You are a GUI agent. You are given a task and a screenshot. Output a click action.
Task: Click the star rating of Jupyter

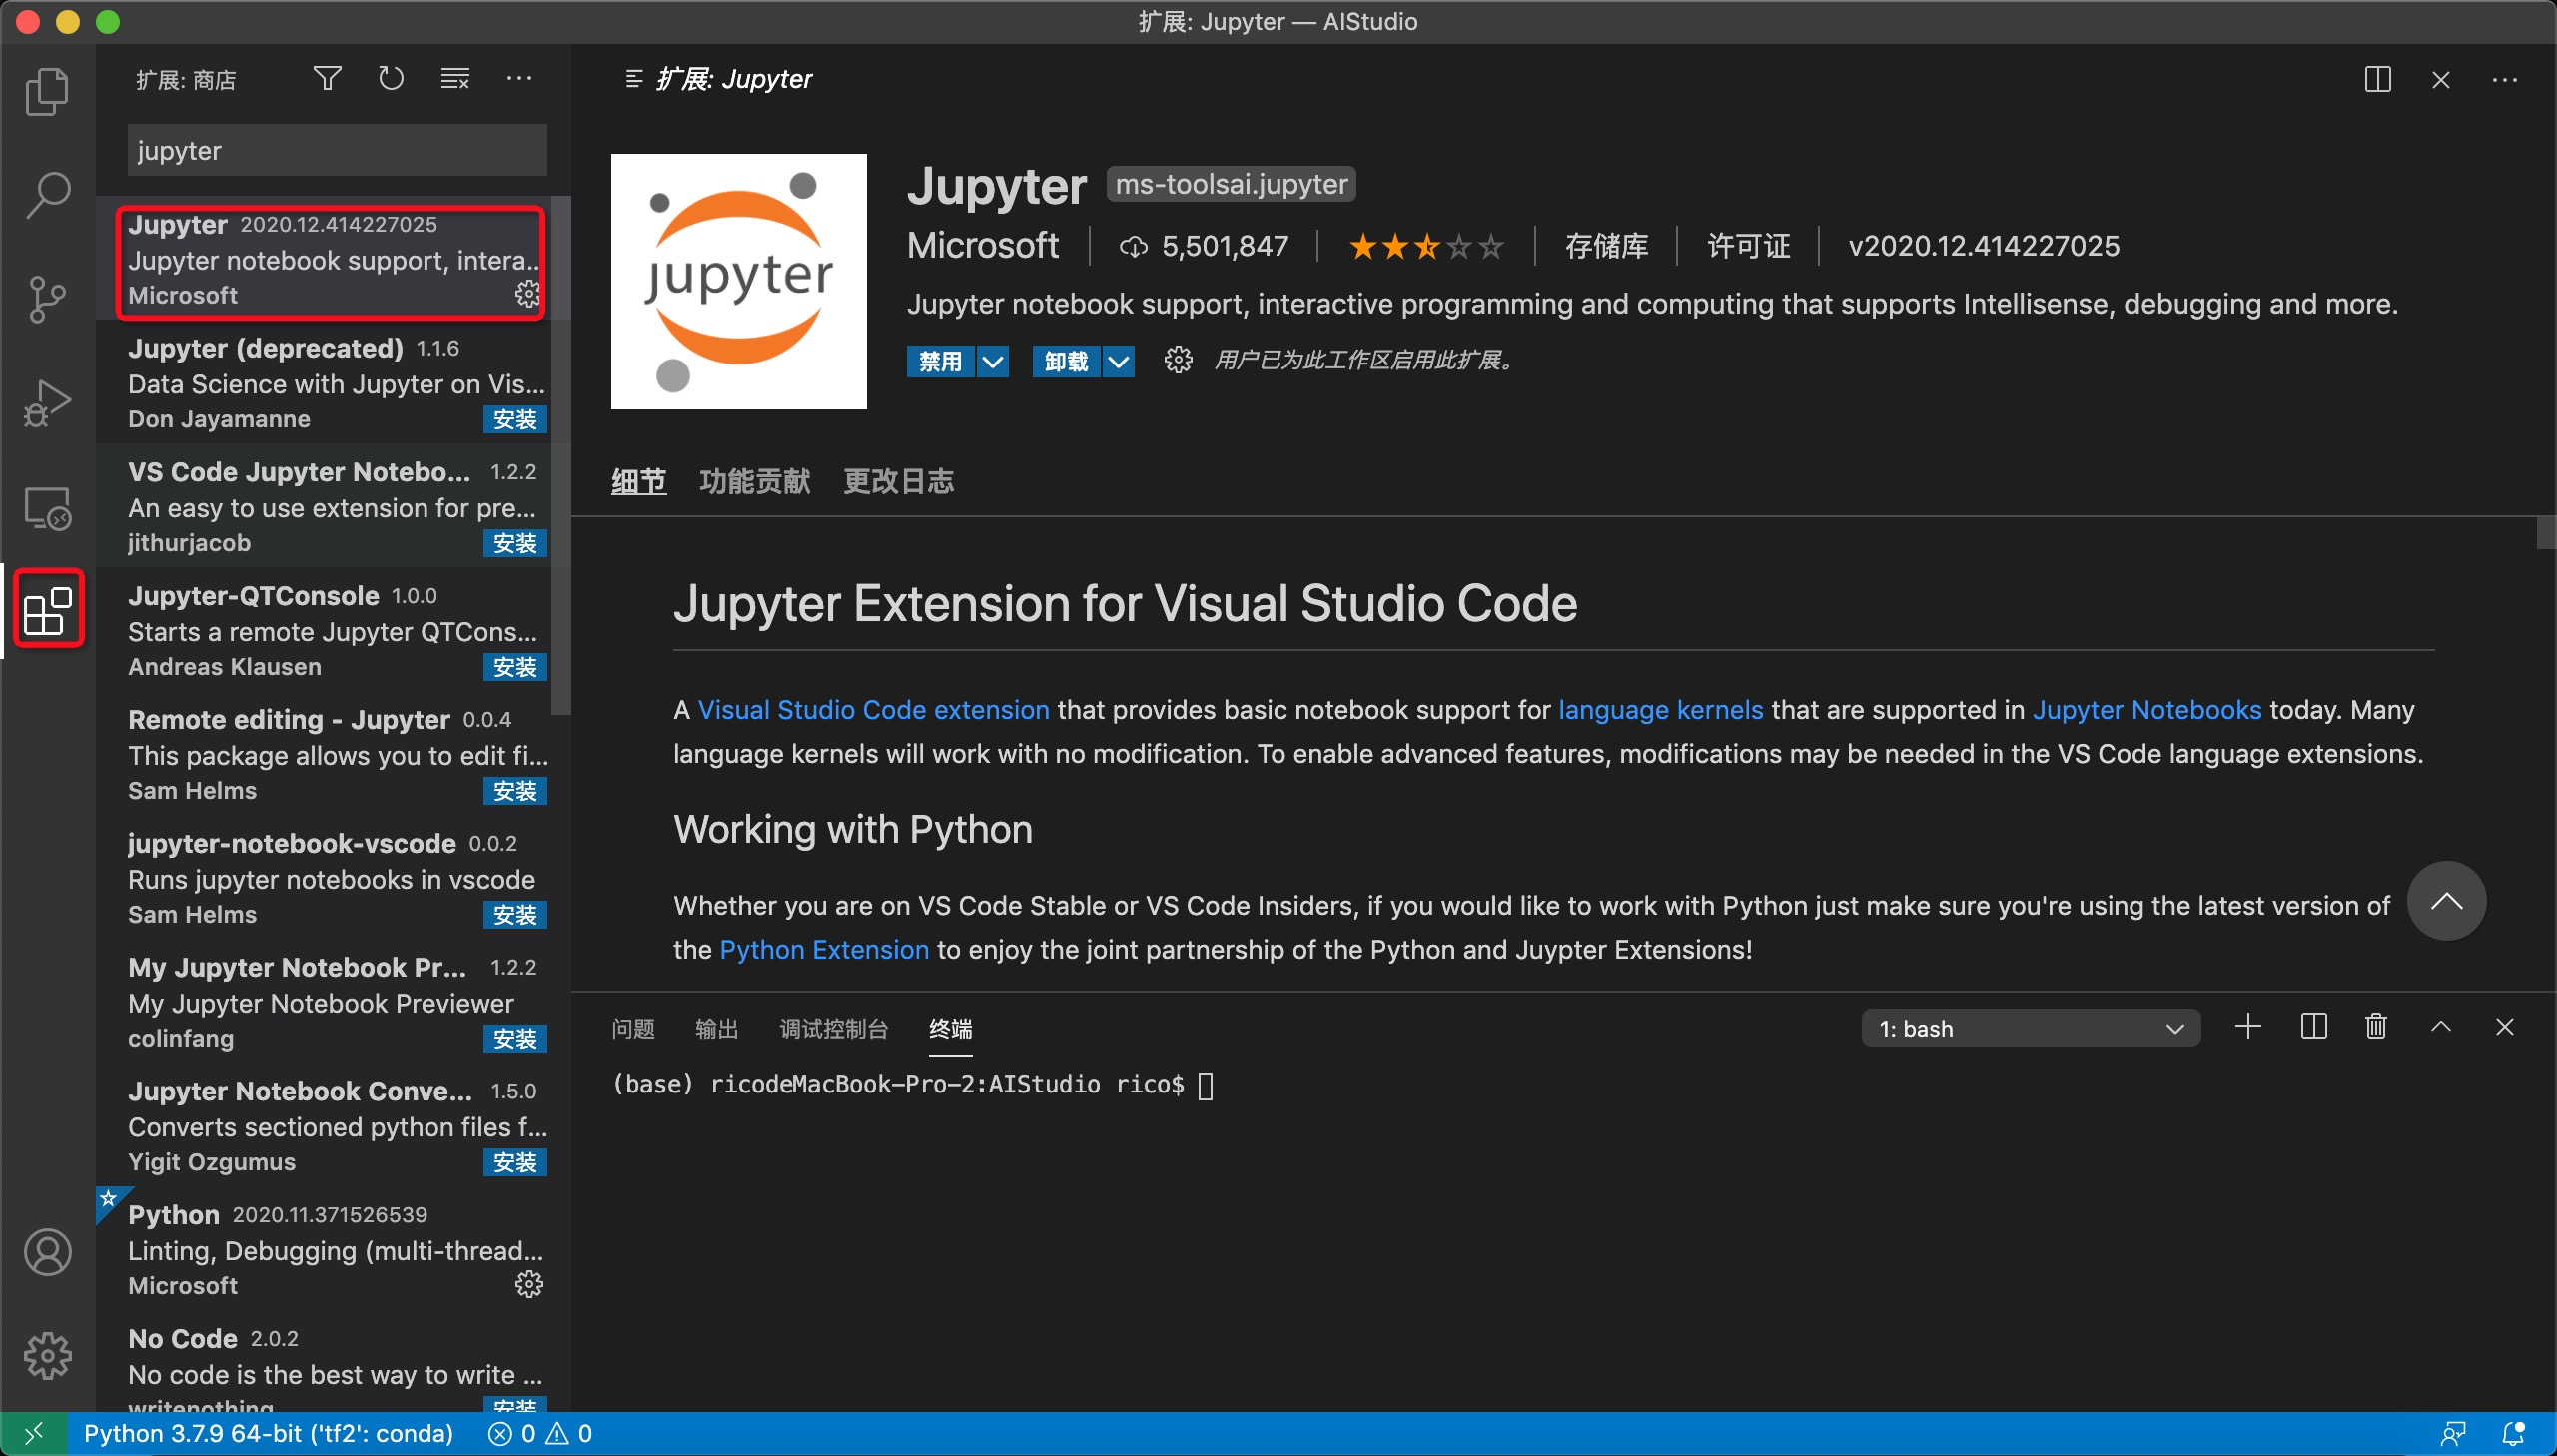point(1426,246)
